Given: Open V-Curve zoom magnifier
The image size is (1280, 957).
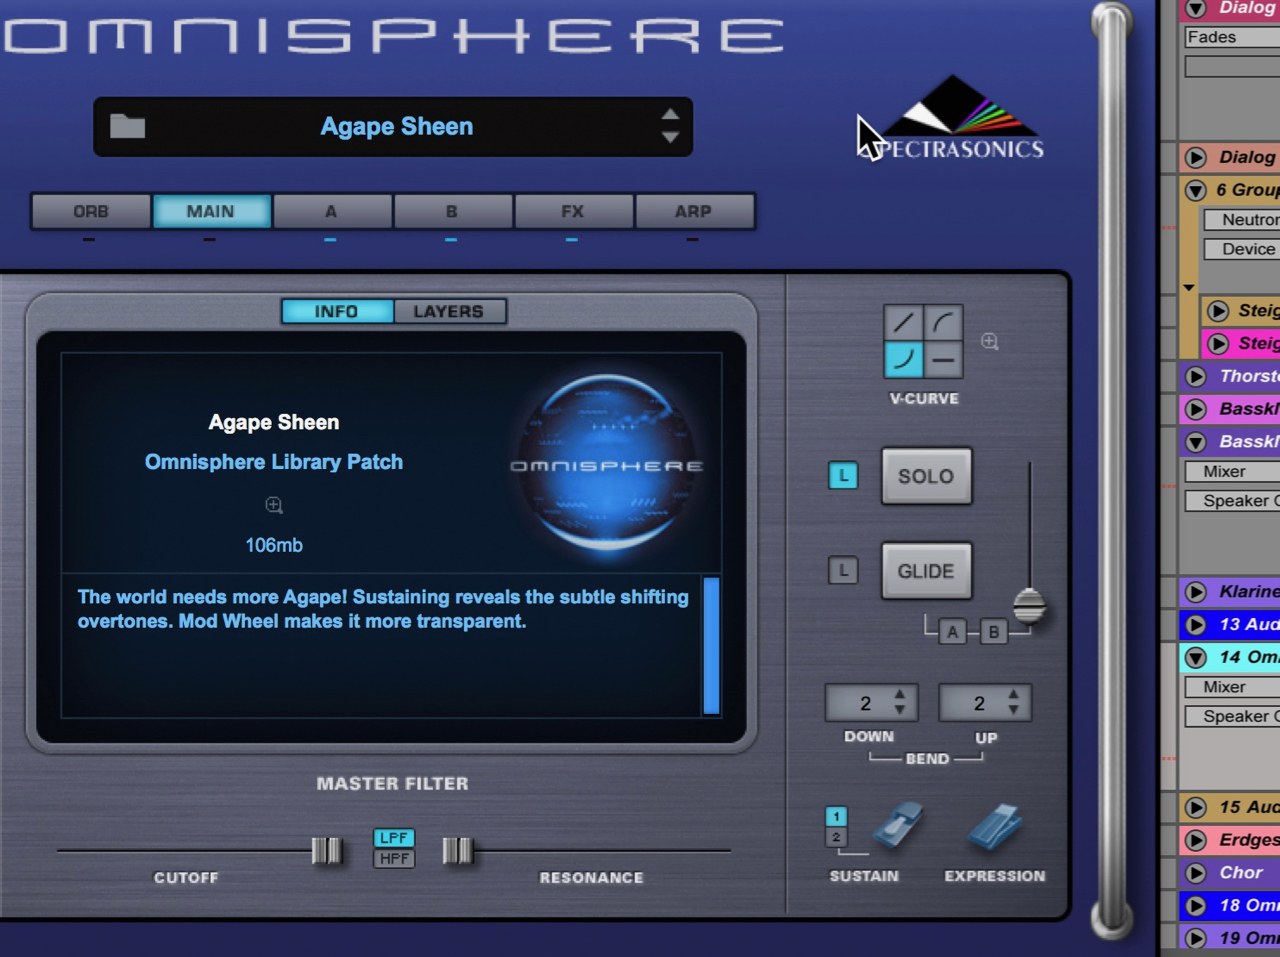Looking at the screenshot, I should point(990,342).
